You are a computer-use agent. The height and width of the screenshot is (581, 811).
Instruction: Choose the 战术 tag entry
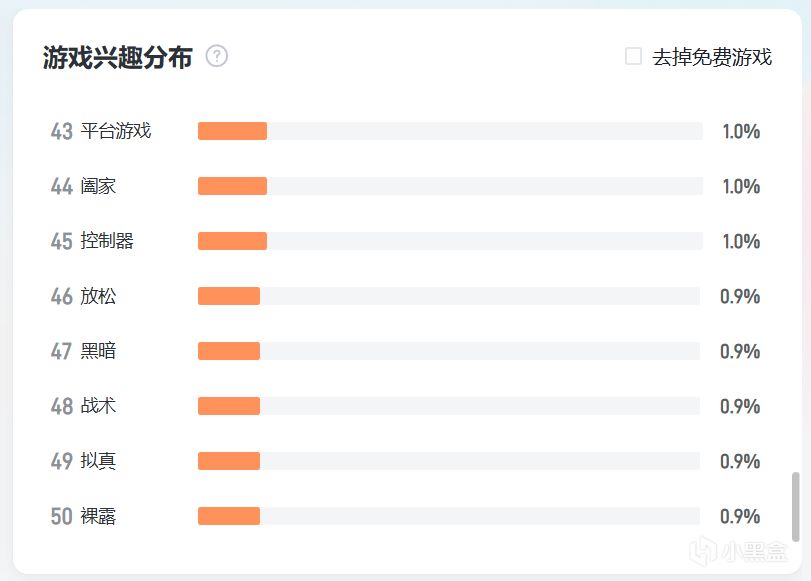click(x=98, y=406)
